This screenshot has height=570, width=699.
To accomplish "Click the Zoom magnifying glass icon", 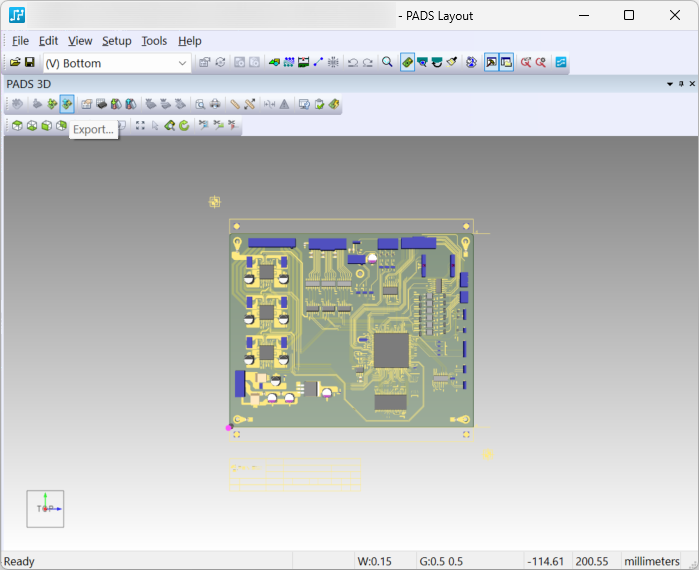I will click(387, 62).
